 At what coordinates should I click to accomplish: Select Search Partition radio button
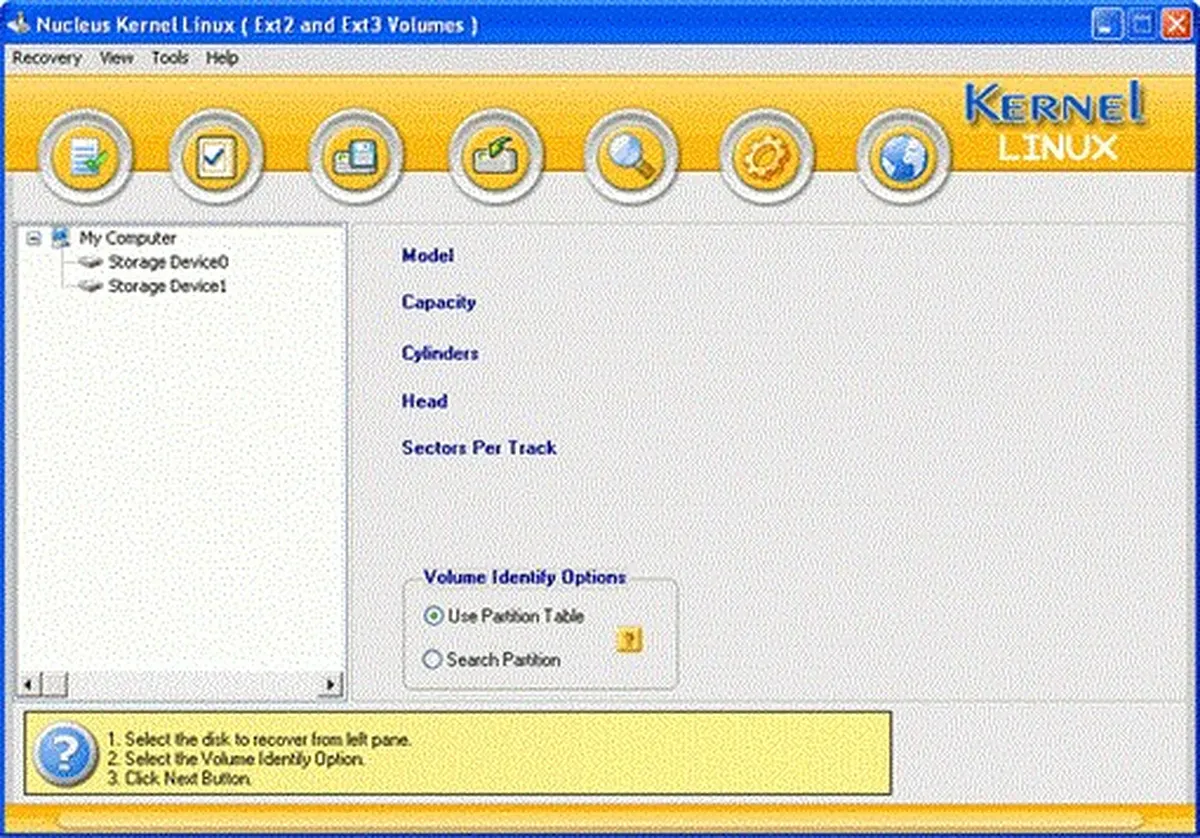coord(433,660)
